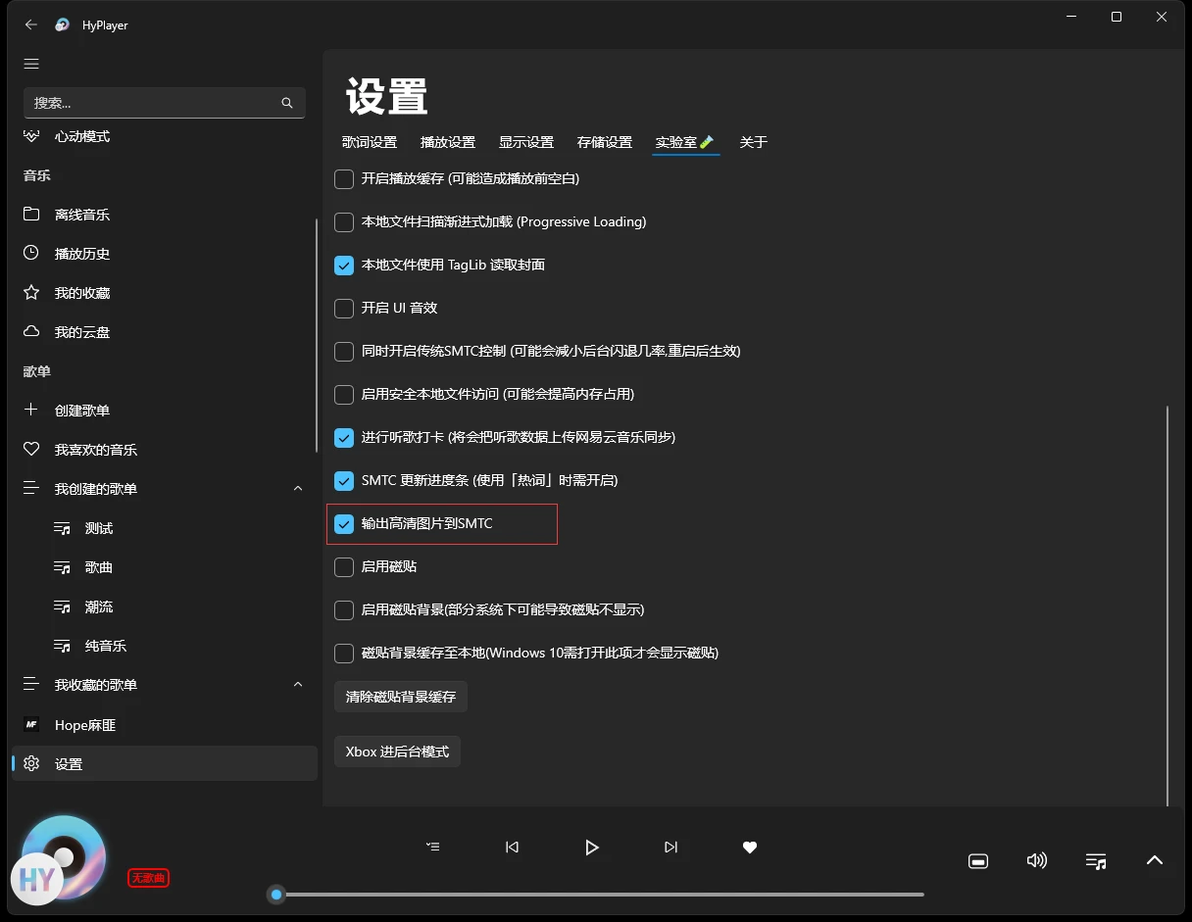This screenshot has height=922, width=1192.
Task: Uncheck SMTC 更新进度条 checkbox
Action: click(344, 480)
